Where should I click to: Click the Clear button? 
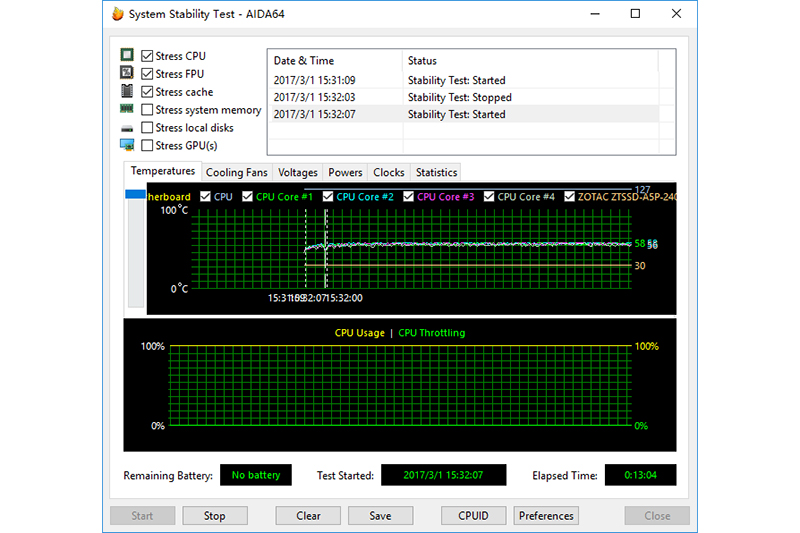[308, 516]
